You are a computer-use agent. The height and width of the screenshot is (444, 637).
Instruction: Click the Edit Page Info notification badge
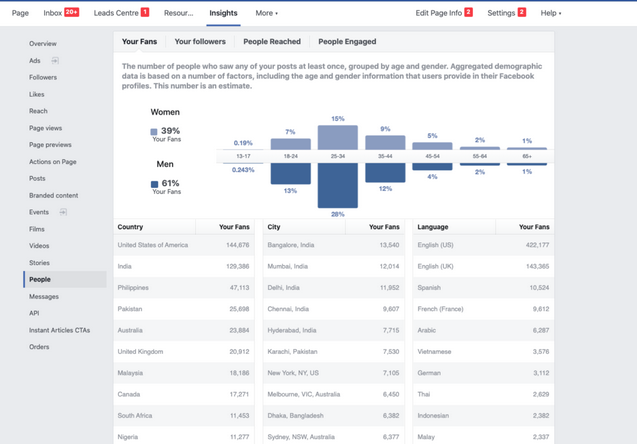tap(468, 12)
